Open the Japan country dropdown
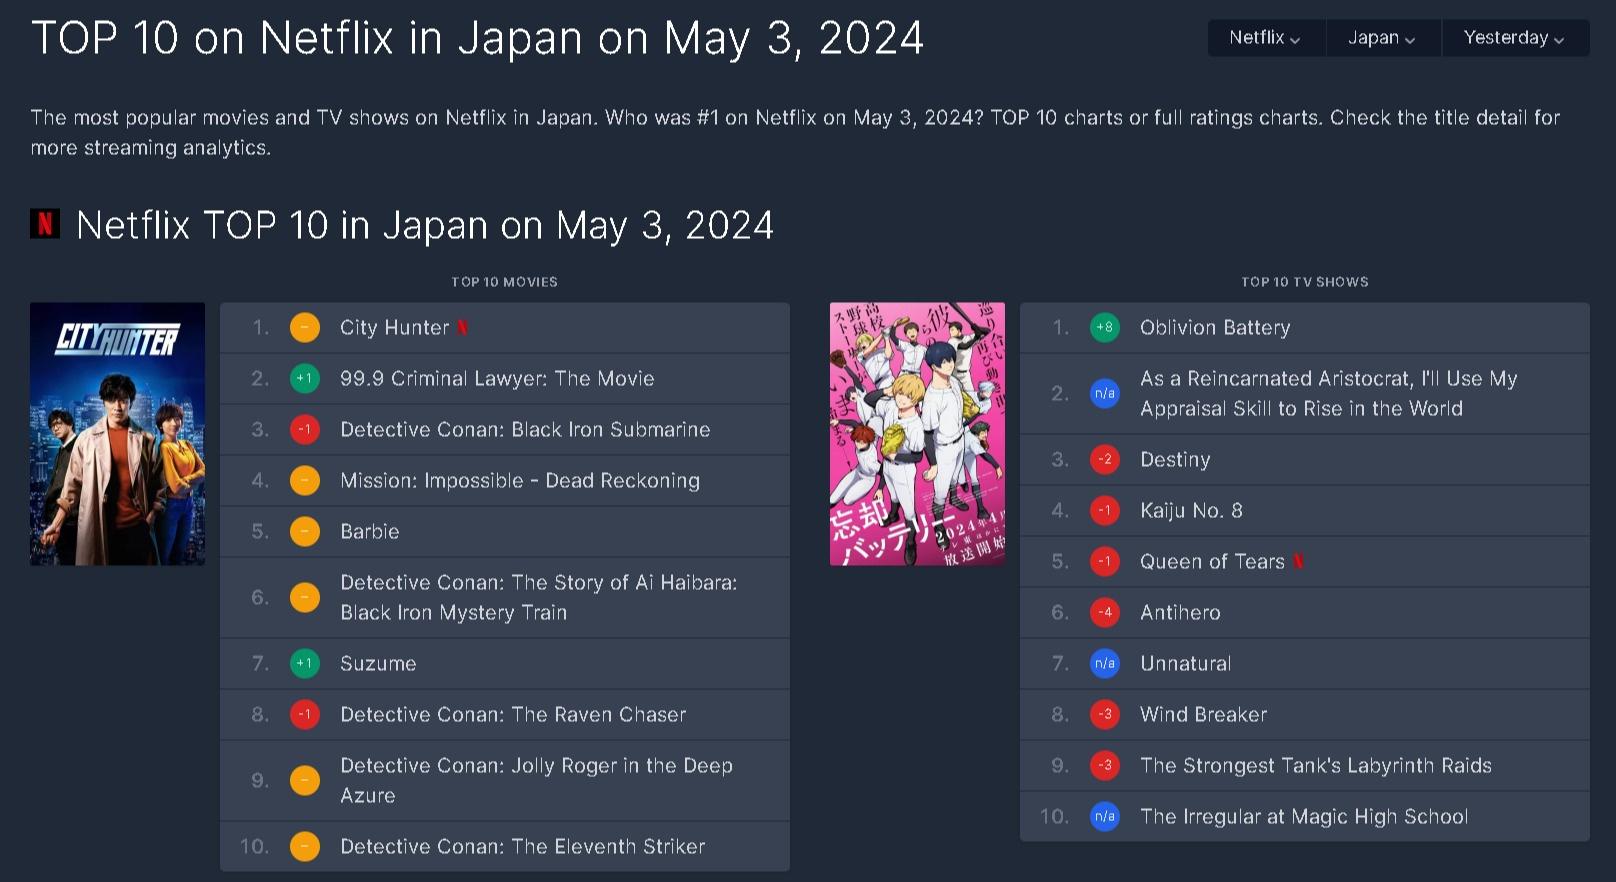The width and height of the screenshot is (1616, 882). 1383,38
